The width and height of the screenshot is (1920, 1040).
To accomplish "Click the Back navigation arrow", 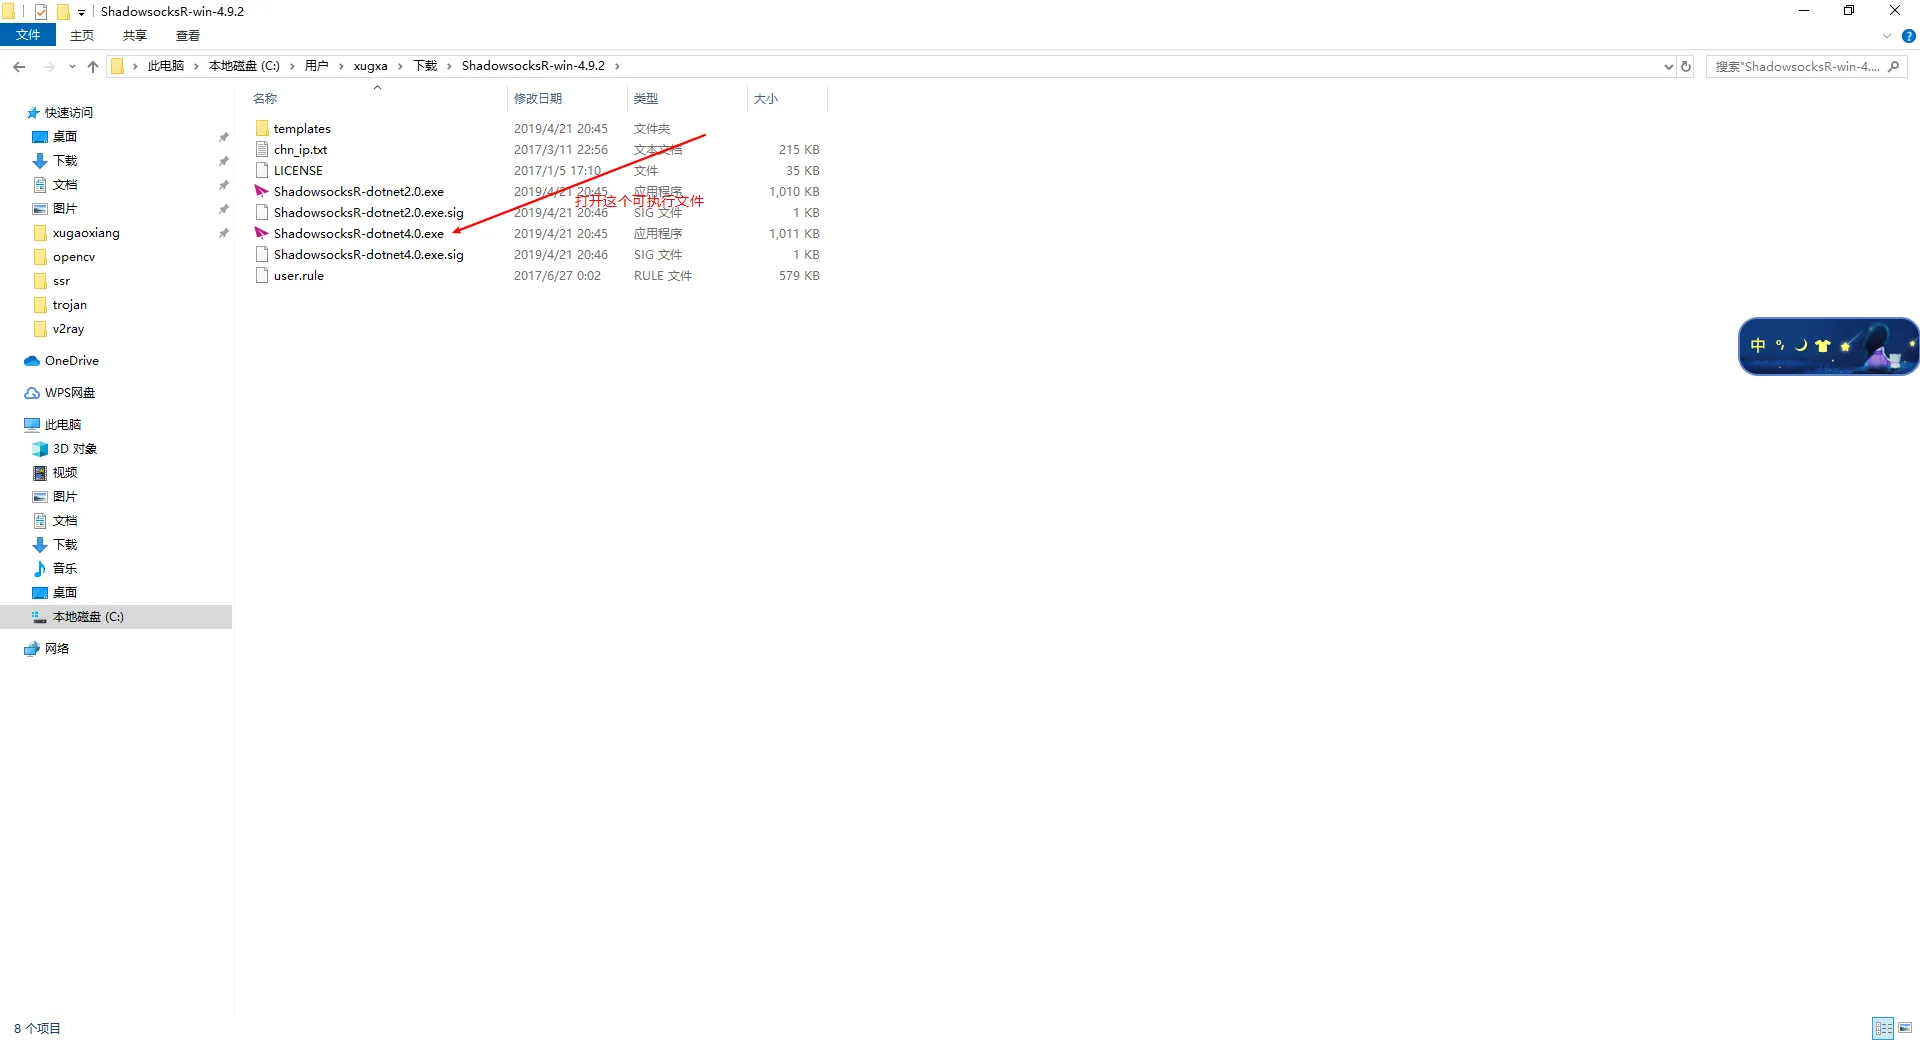I will point(19,66).
